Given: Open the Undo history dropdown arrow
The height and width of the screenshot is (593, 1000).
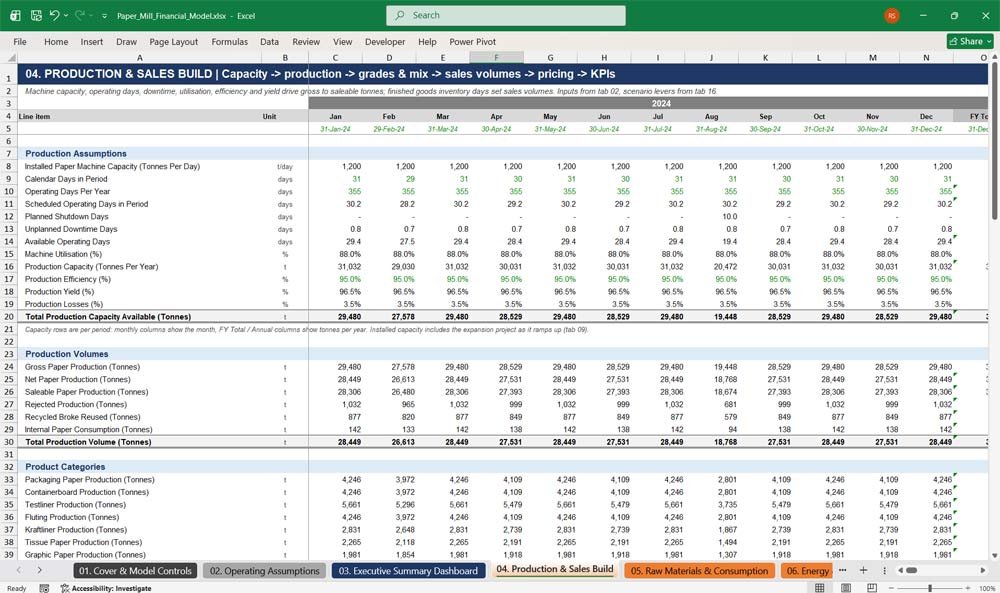Looking at the screenshot, I should [x=66, y=16].
